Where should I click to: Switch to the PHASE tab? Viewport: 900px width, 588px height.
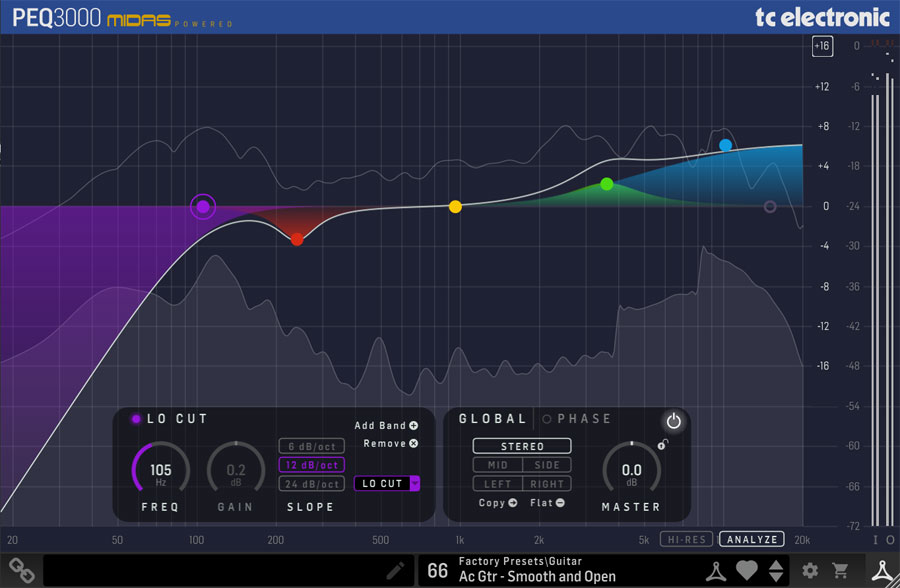pyautogui.click(x=584, y=419)
